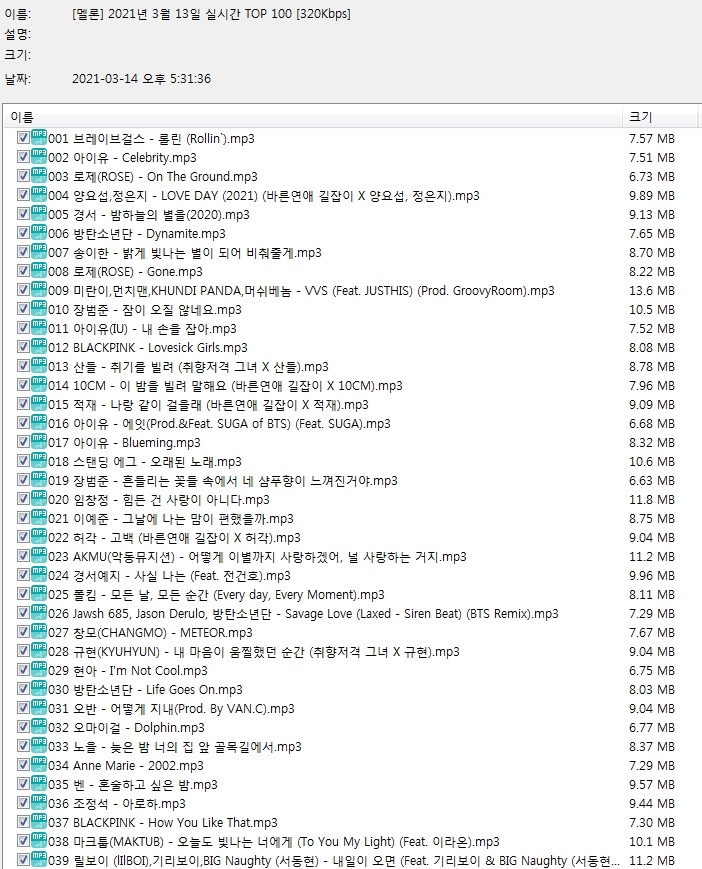Click the MP3 icon for 019 장범준 샴푸향이

(x=39, y=479)
